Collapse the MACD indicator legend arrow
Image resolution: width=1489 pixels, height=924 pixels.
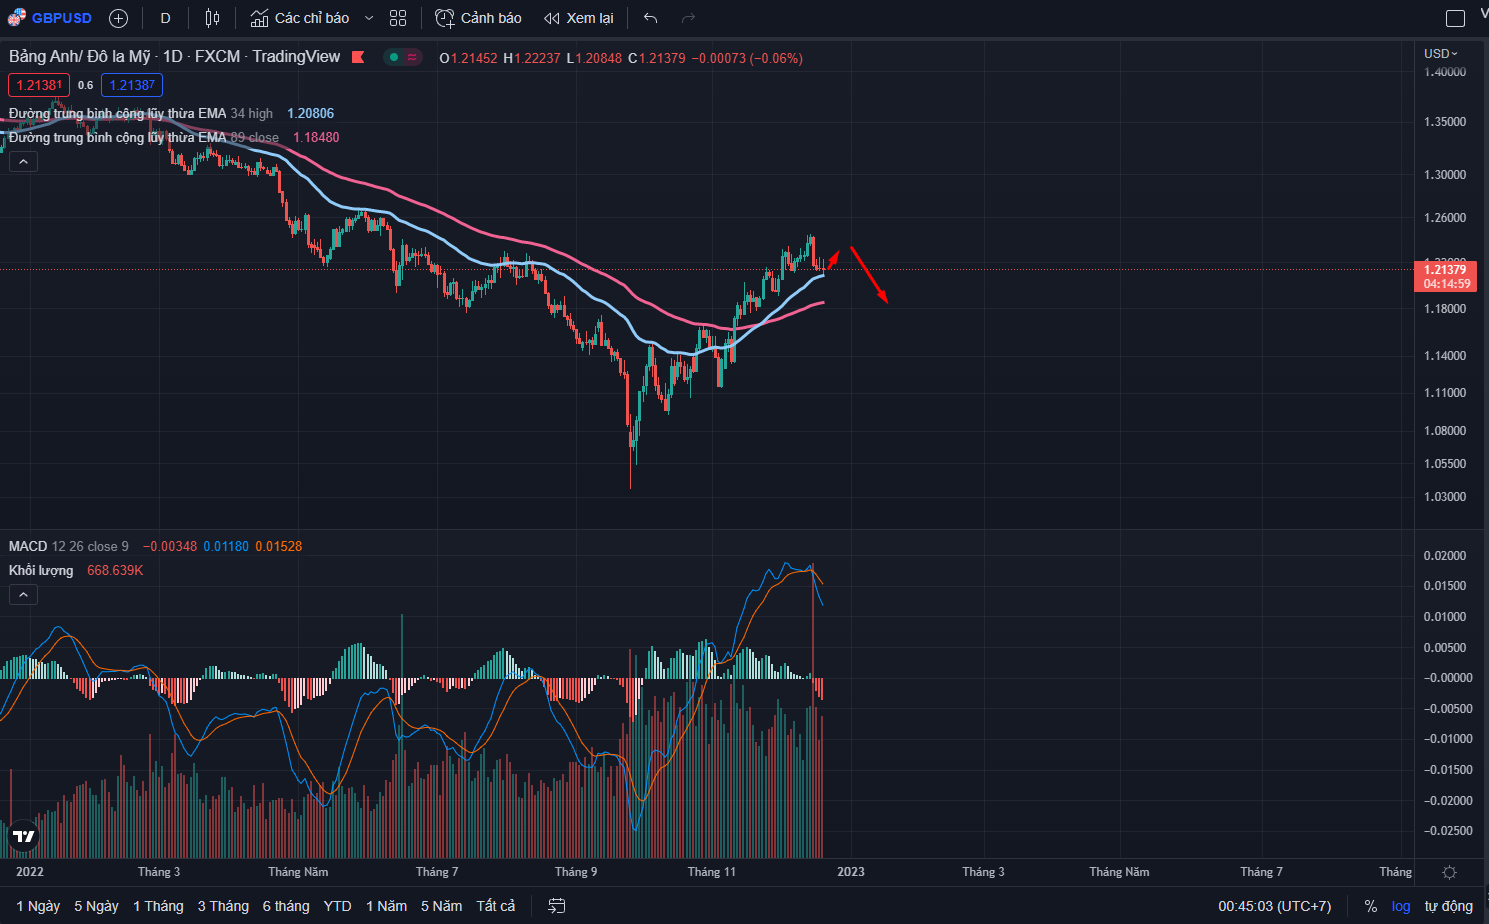click(23, 595)
